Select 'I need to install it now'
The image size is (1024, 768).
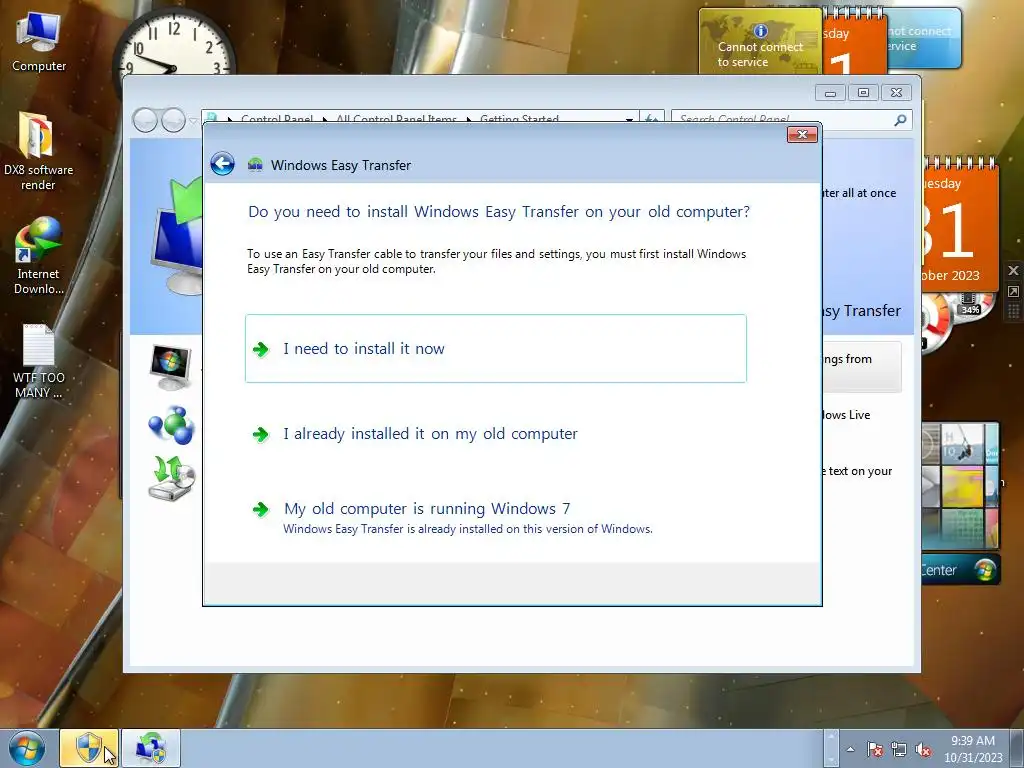click(496, 349)
